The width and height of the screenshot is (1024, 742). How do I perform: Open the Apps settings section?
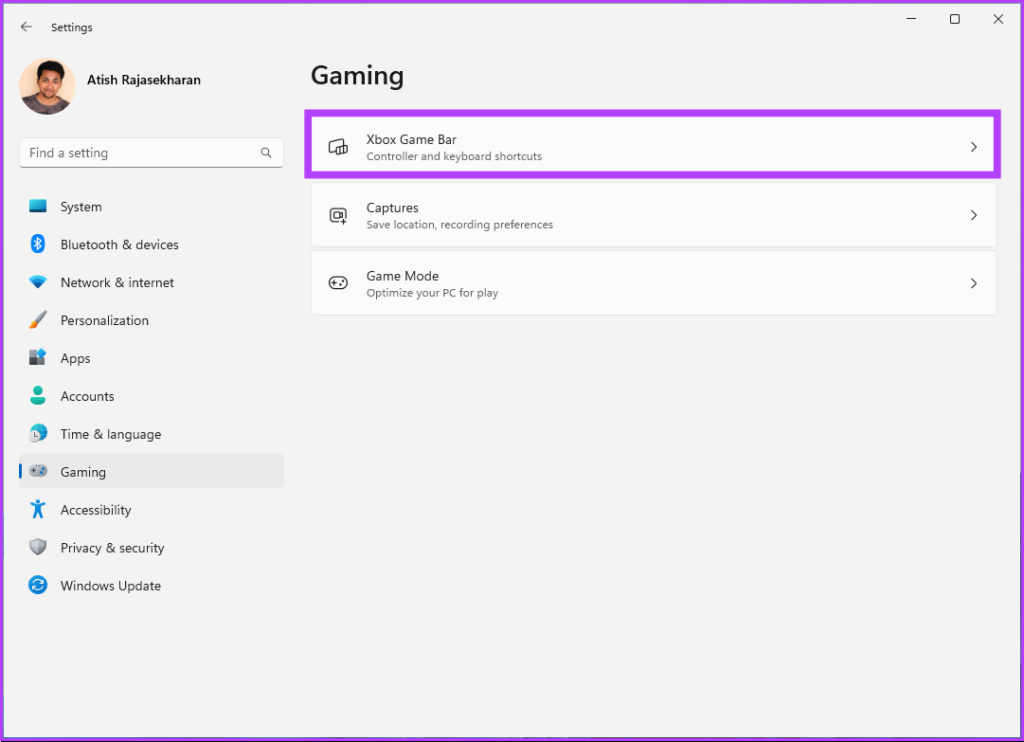[x=75, y=359]
